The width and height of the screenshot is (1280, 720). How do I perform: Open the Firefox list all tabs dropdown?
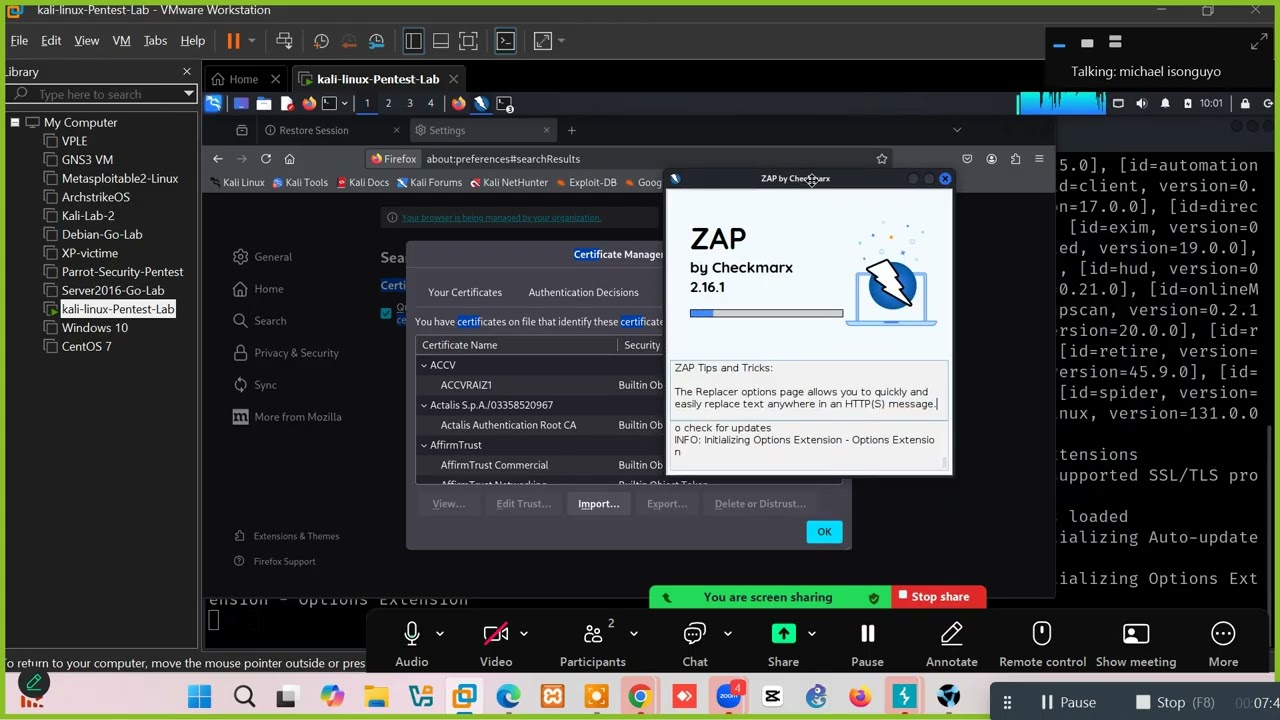pyautogui.click(x=957, y=130)
